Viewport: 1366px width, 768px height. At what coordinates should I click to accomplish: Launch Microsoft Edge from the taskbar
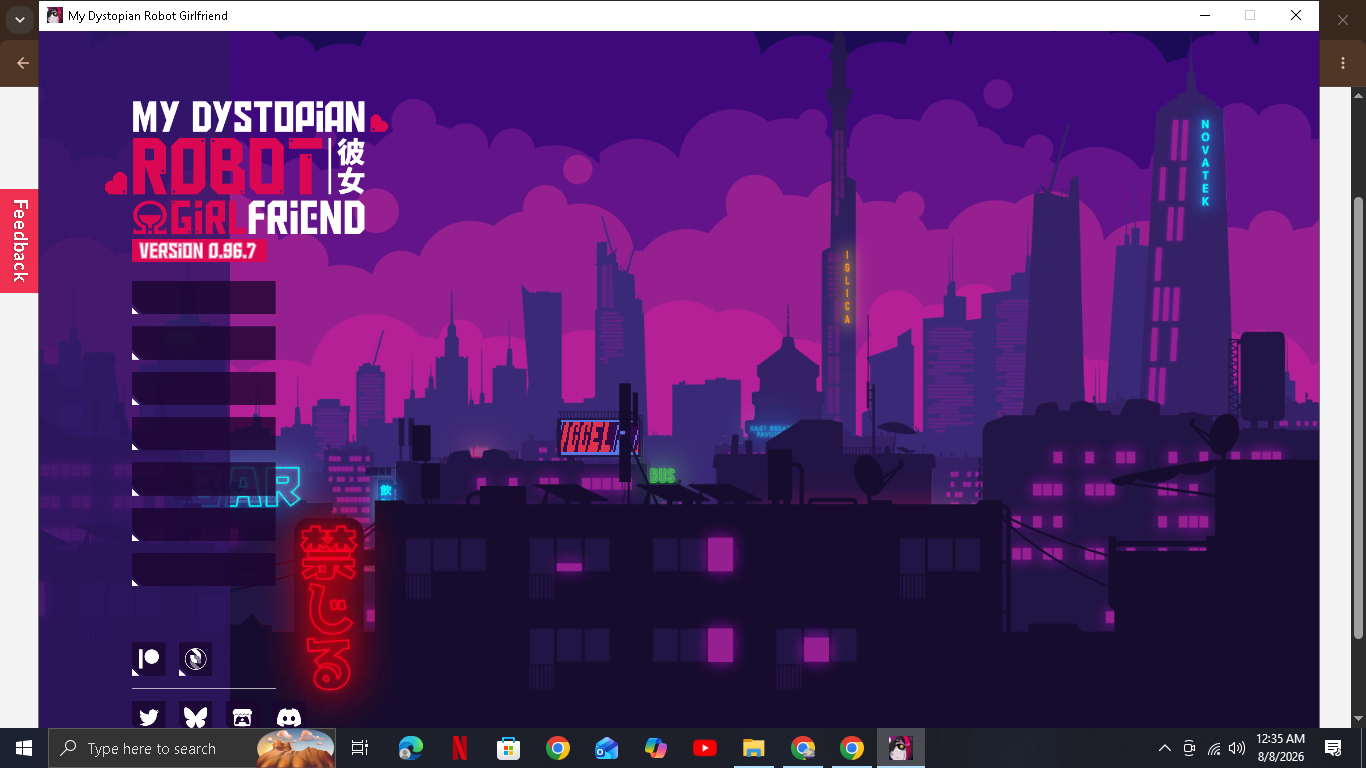click(411, 748)
